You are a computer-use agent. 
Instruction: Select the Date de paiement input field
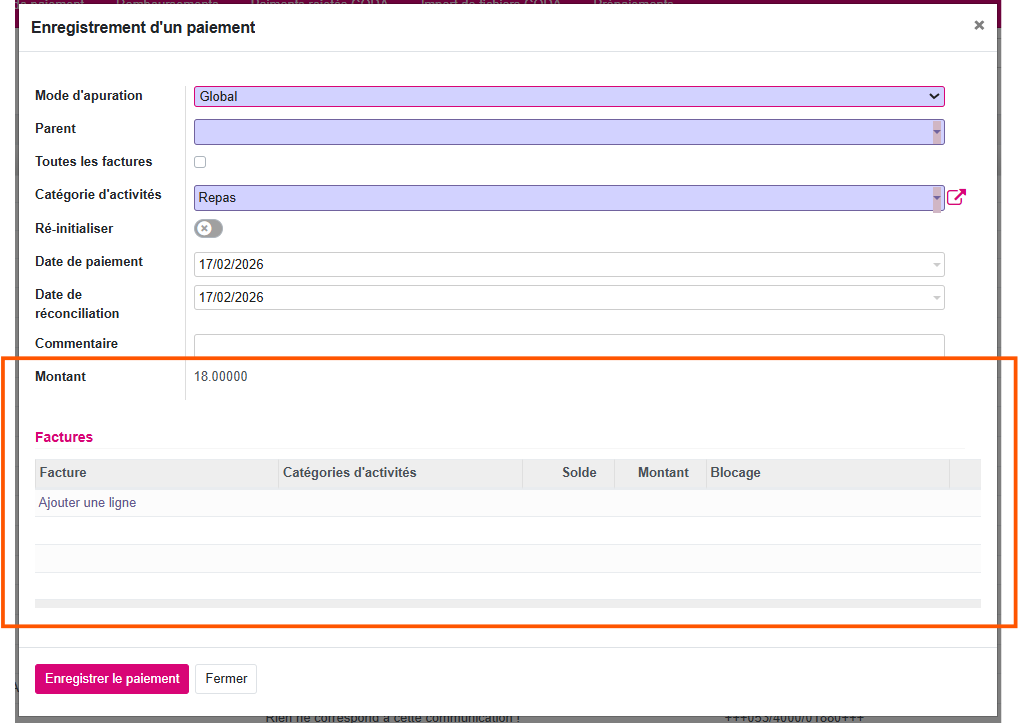pos(560,265)
